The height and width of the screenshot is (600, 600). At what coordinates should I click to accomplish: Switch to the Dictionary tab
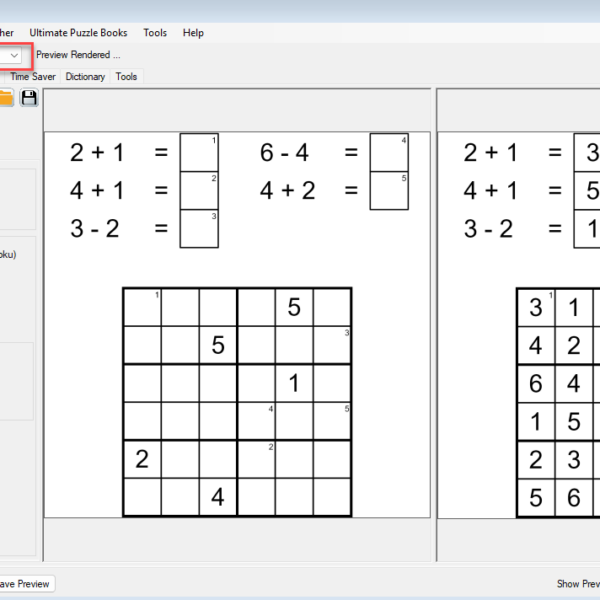(85, 77)
